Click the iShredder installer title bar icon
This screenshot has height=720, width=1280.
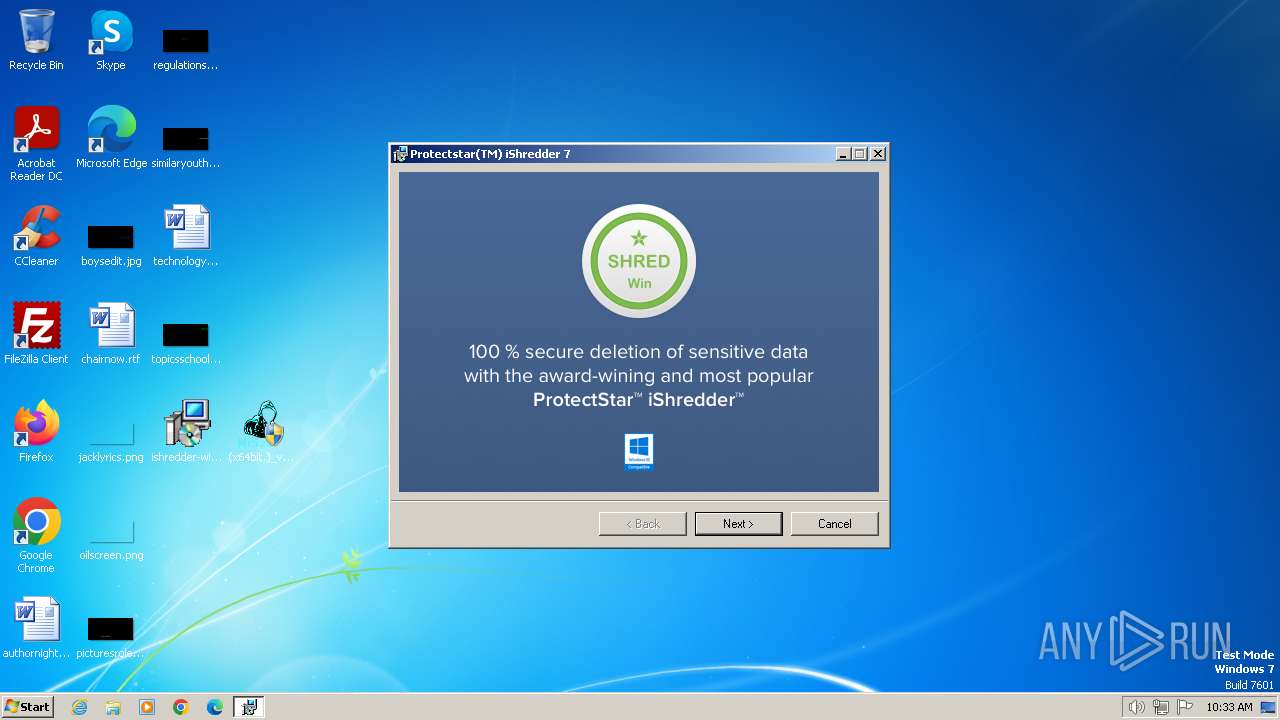[400, 154]
